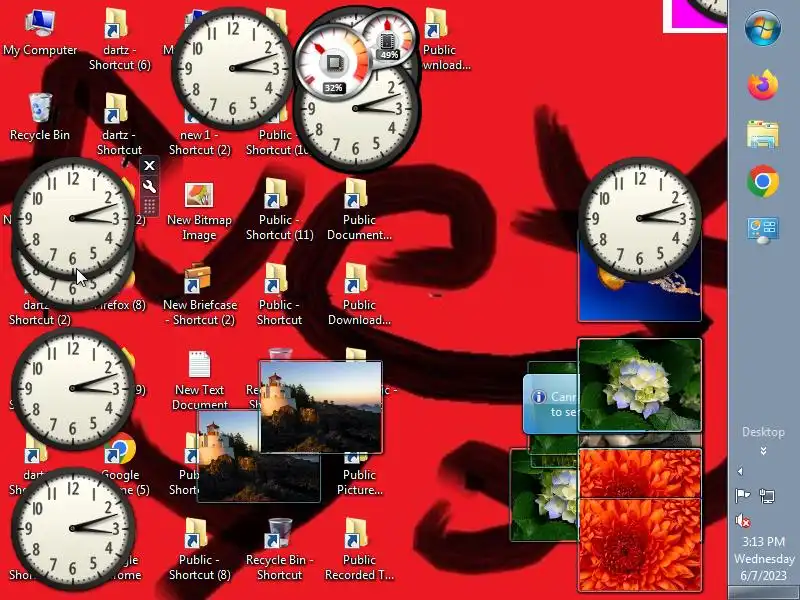Image resolution: width=800 pixels, height=600 pixels.
Task: Click the CPU meter gadget showing 32%
Action: coord(334,63)
